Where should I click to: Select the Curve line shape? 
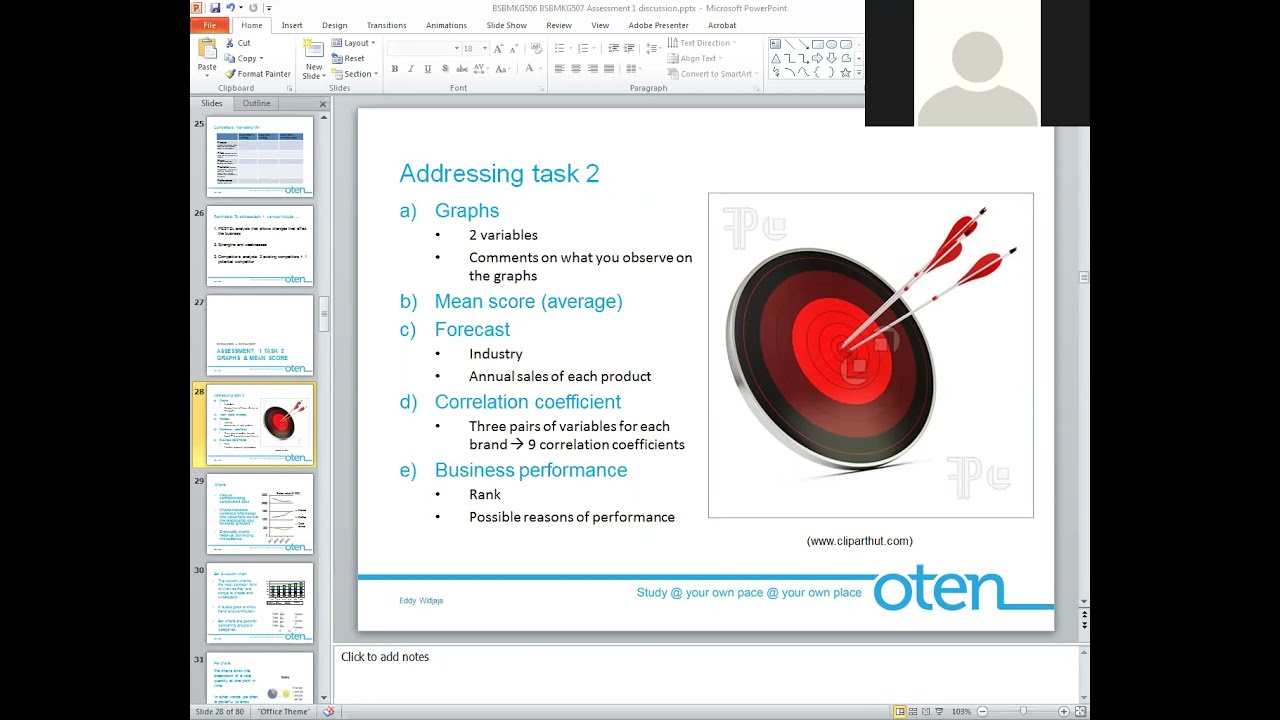pos(803,72)
